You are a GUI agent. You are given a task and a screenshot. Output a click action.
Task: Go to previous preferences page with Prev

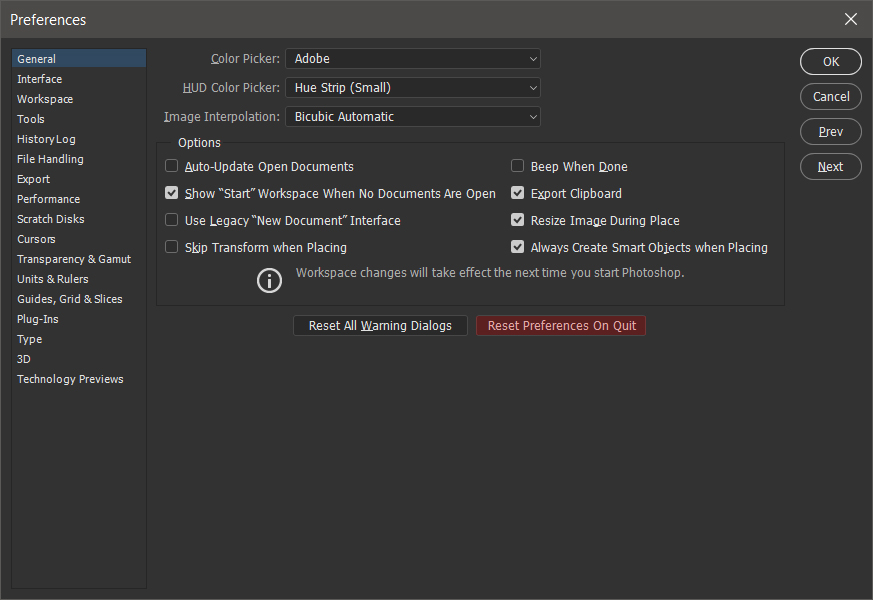point(831,132)
